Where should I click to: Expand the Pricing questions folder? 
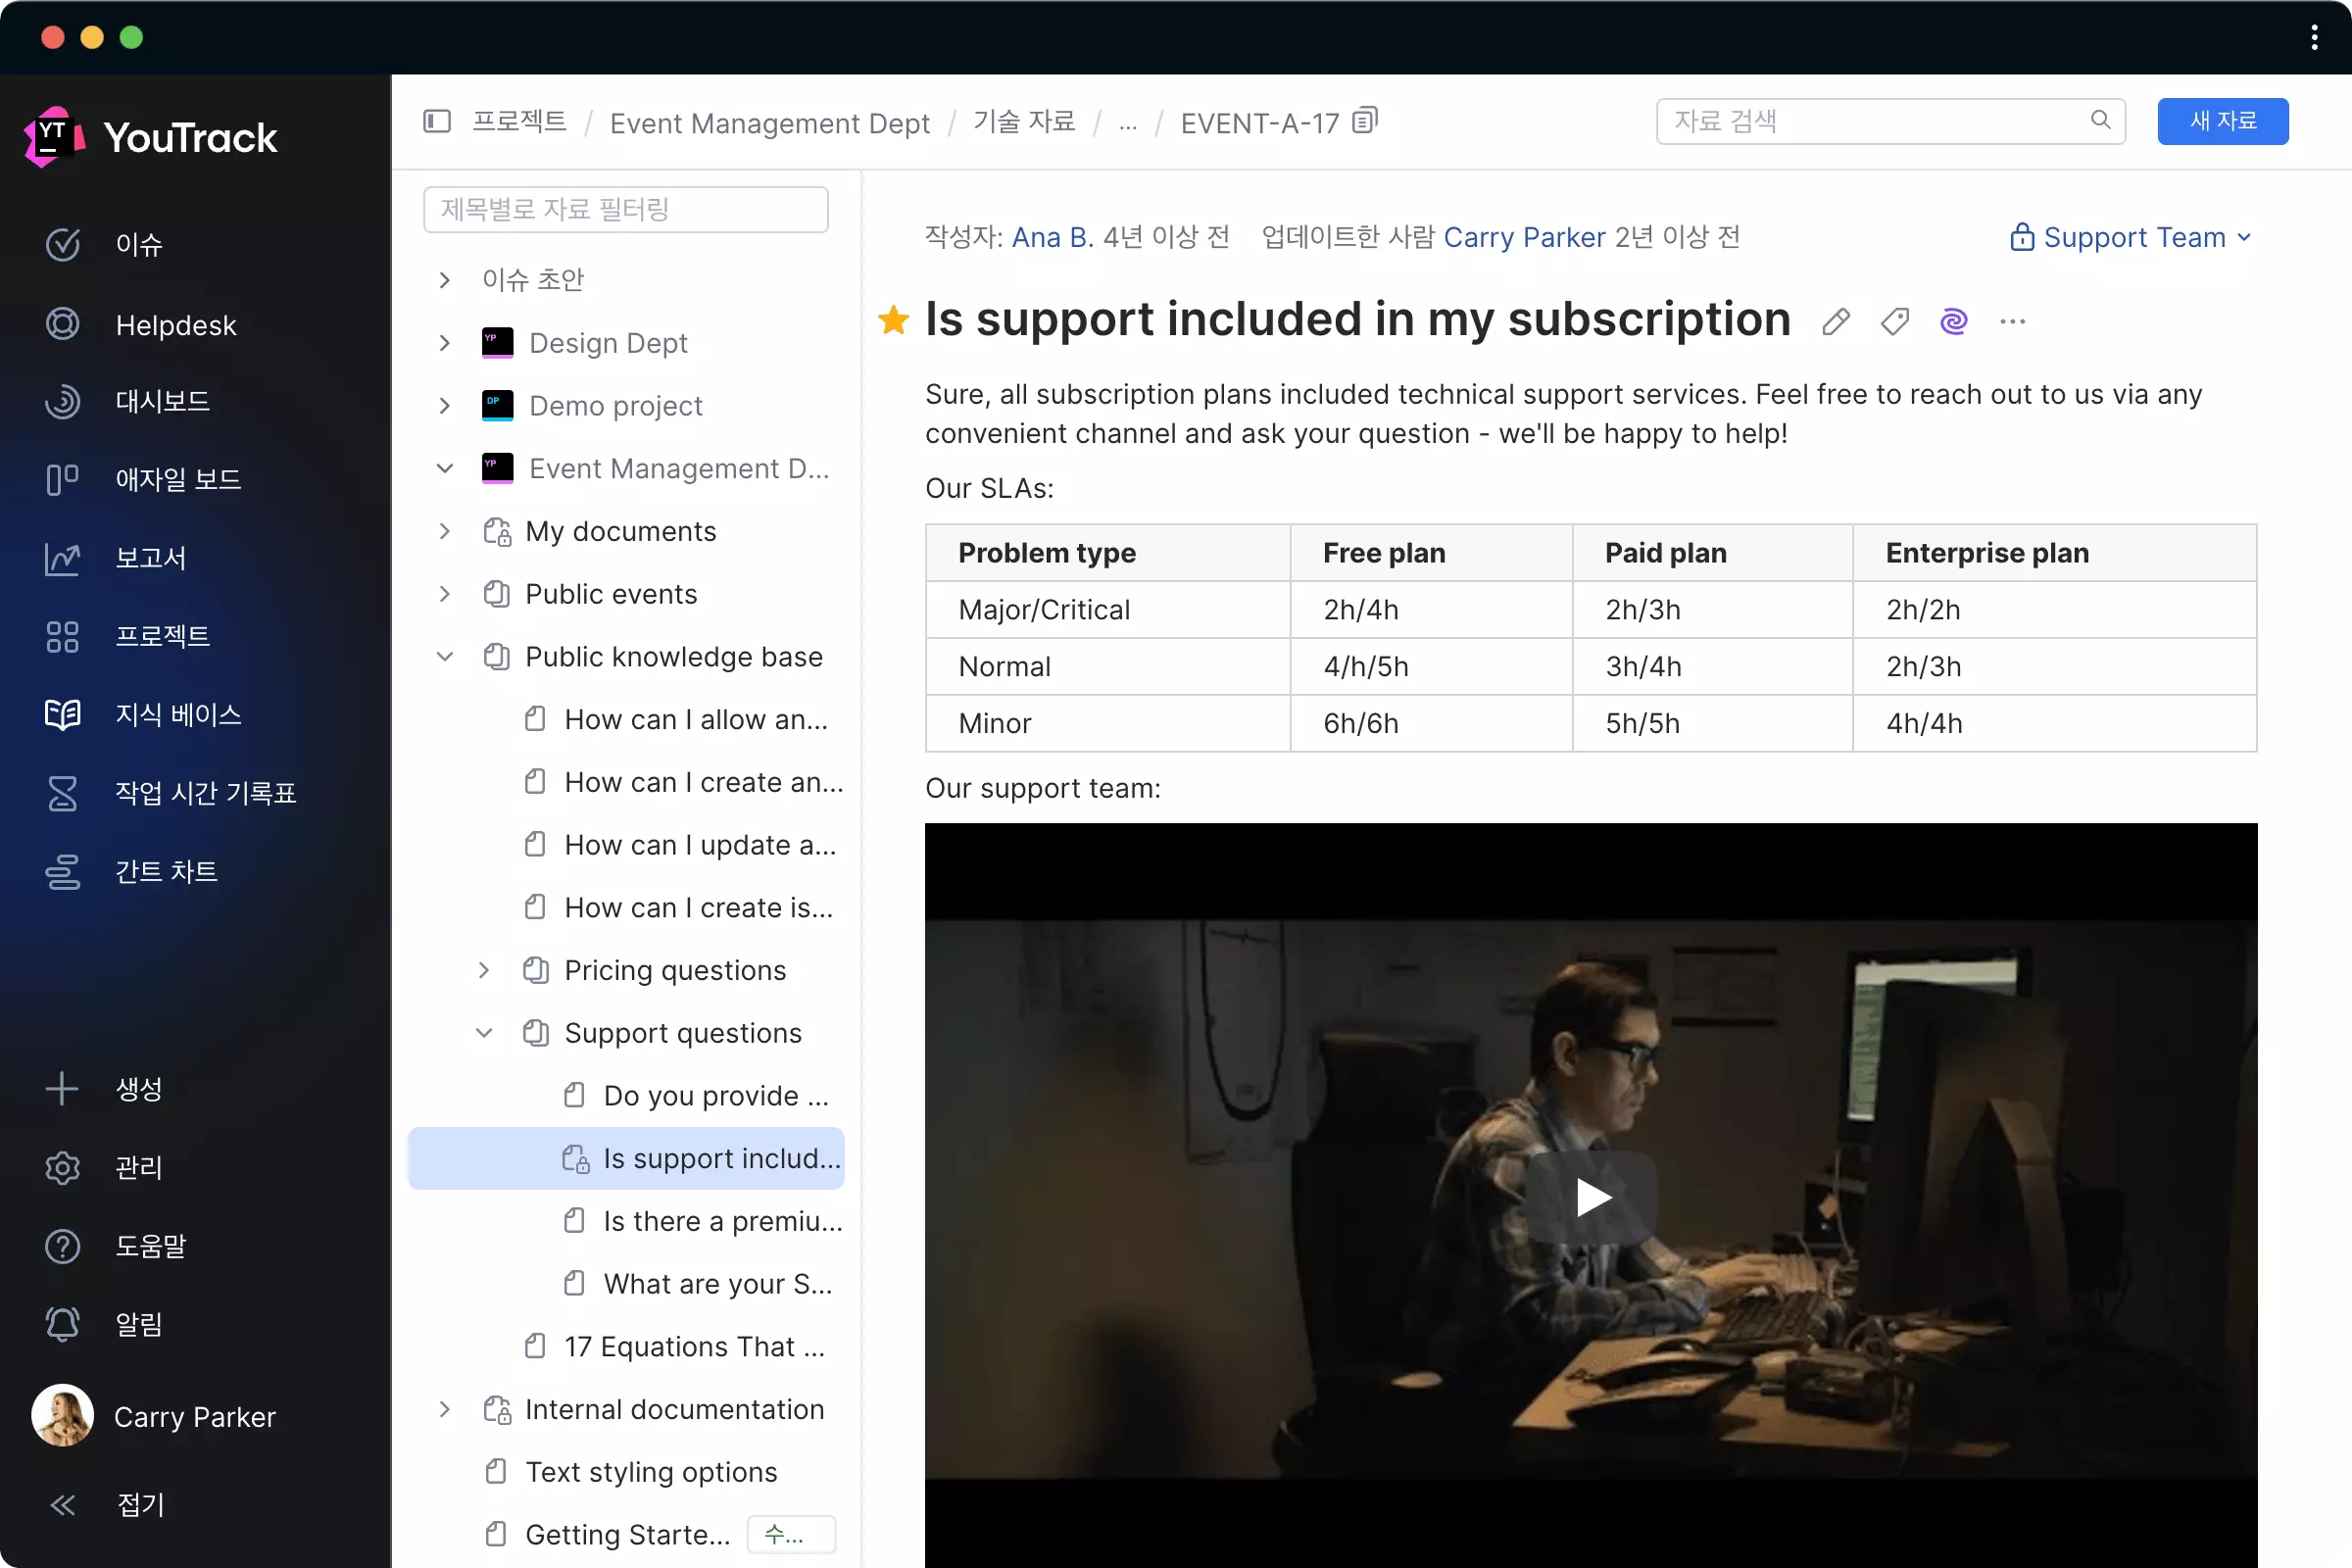484,970
